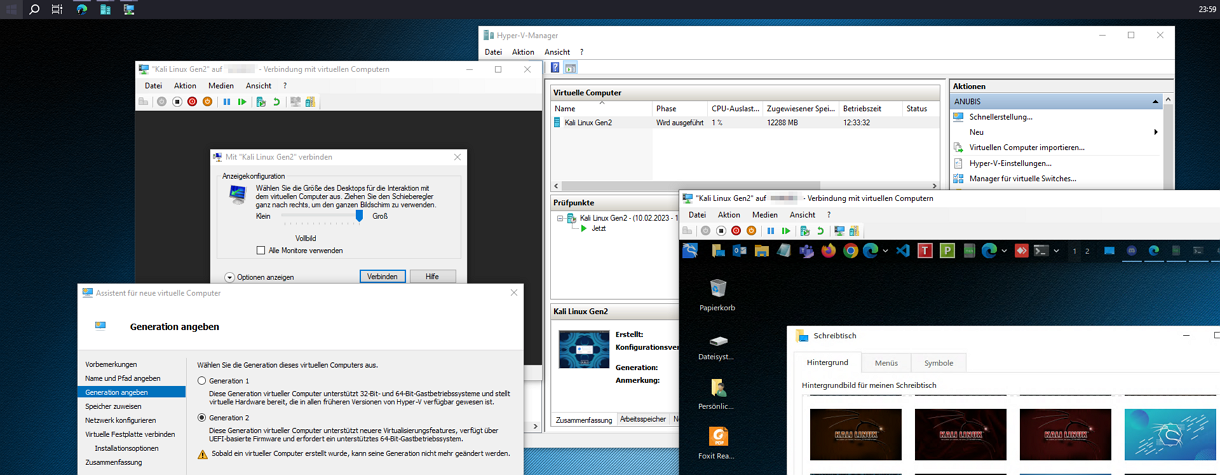
Task: Click the Name column header in the Virtuelle Computer list
Action: [x=602, y=108]
